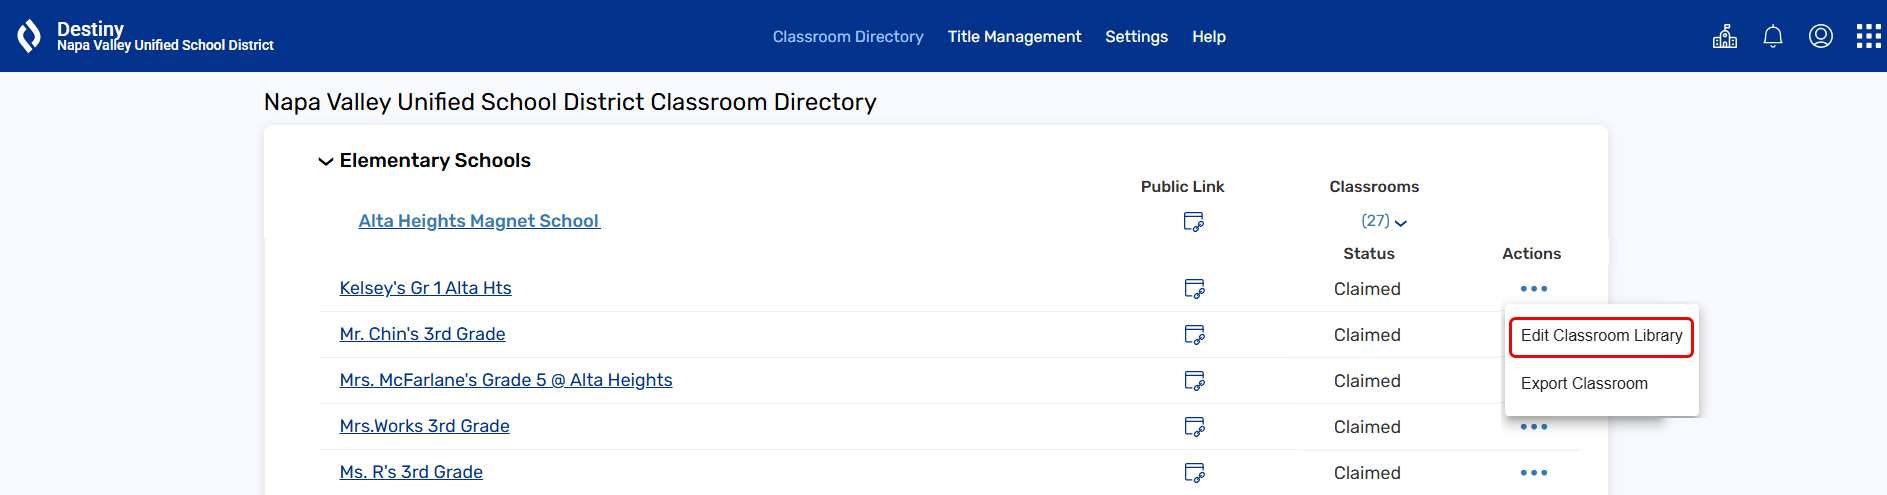This screenshot has width=1887, height=495.
Task: Click Claimed status for Mrs. McFarlane's Grade 5
Action: click(1367, 381)
